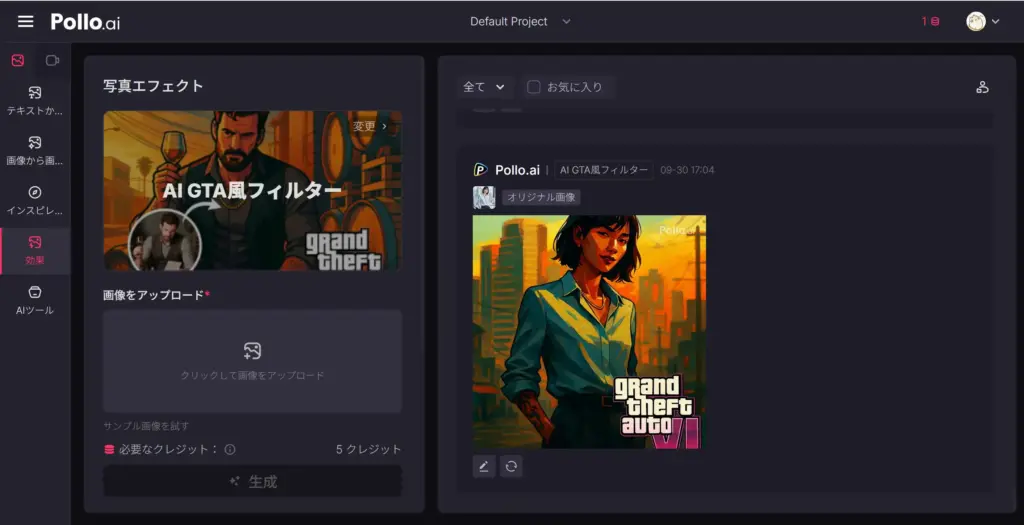Open the generated GTA style image
The height and width of the screenshot is (525, 1024).
[589, 331]
